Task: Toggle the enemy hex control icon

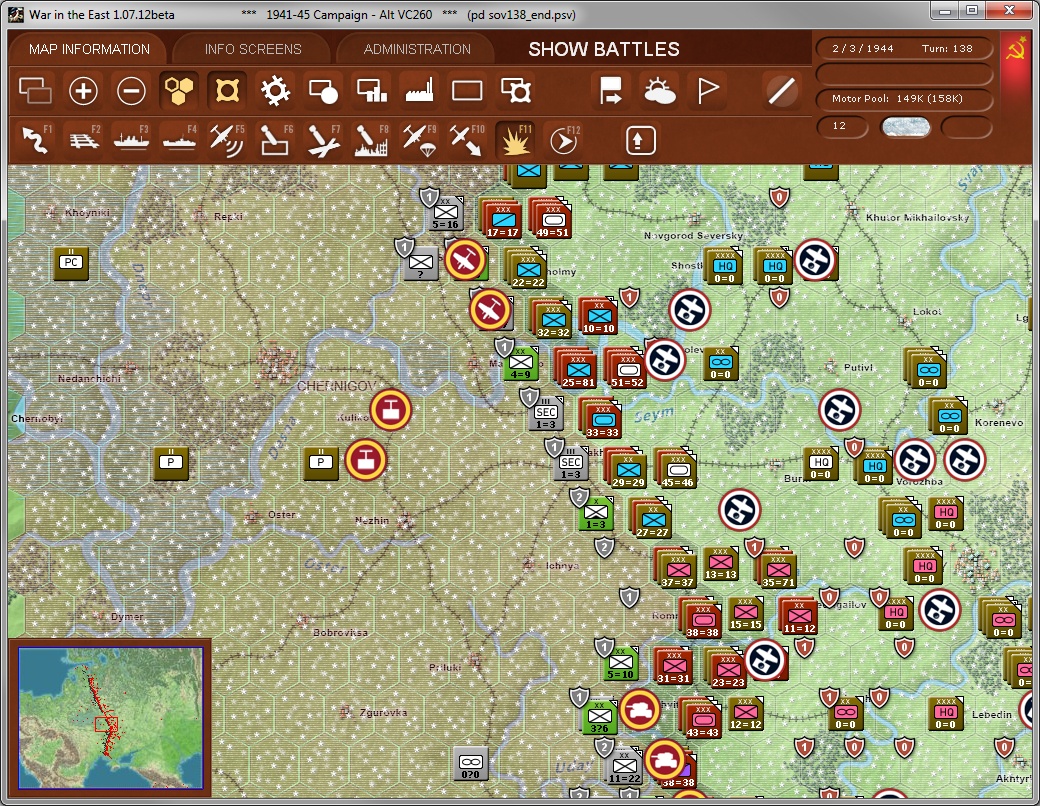Action: 227,90
